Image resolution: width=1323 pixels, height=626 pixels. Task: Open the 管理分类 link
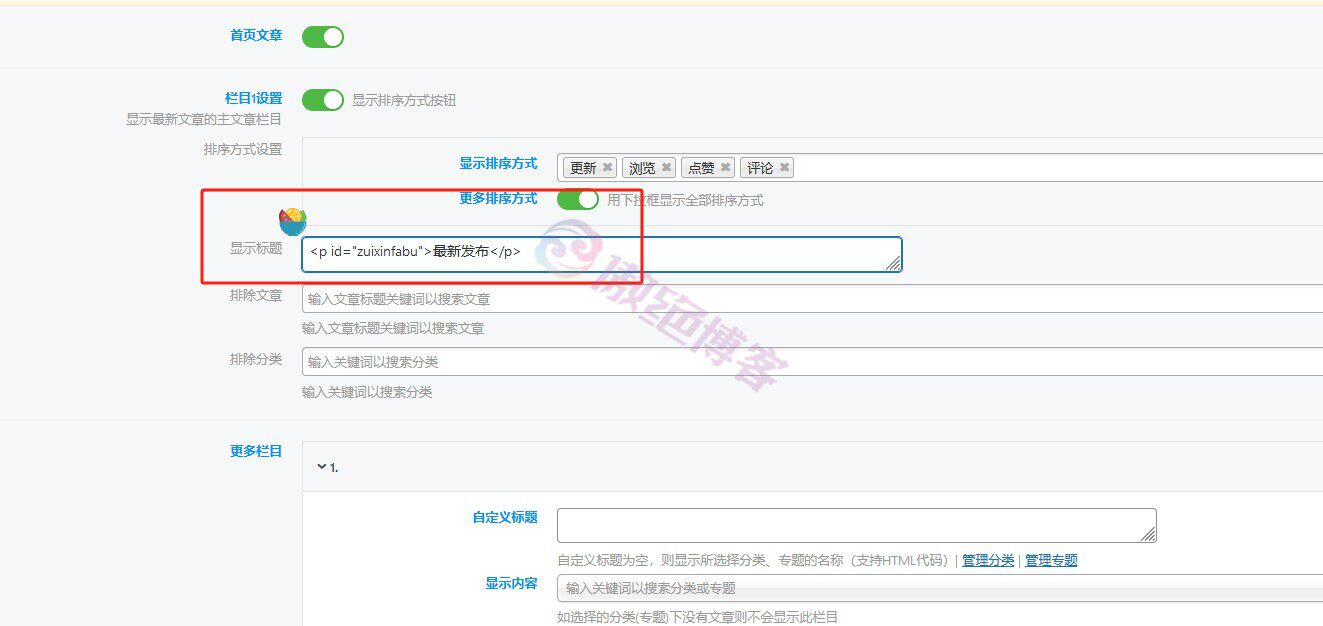pyautogui.click(x=987, y=560)
